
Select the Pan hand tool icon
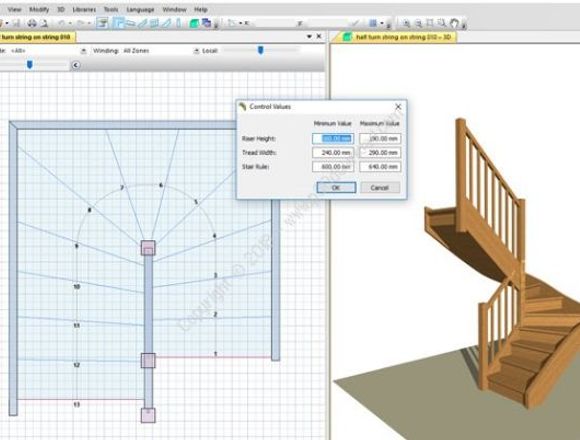pos(454,23)
